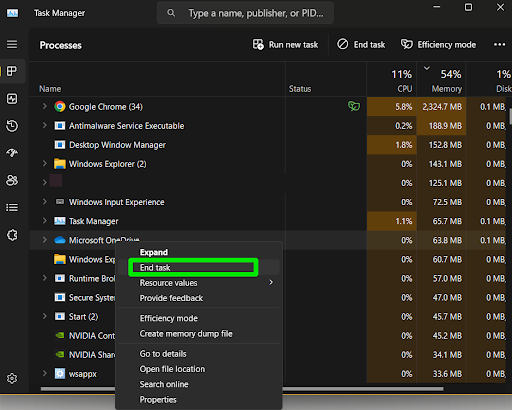Screen dimensions: 512x410
Task: Expand the wsappx process group
Action: [44, 373]
